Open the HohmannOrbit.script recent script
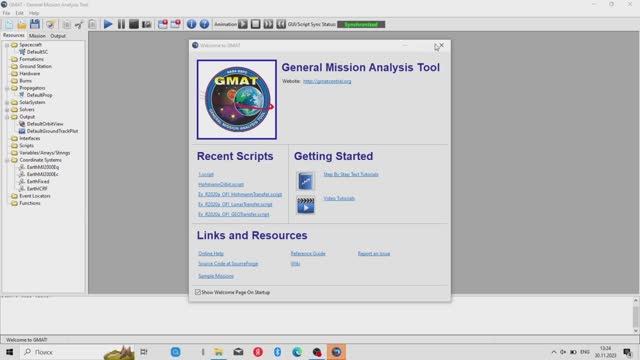Image resolution: width=640 pixels, height=360 pixels. tap(221, 184)
